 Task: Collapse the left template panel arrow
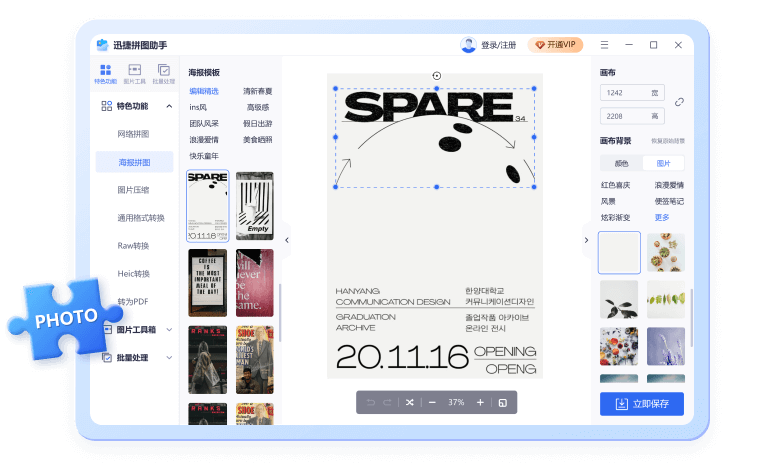point(287,240)
